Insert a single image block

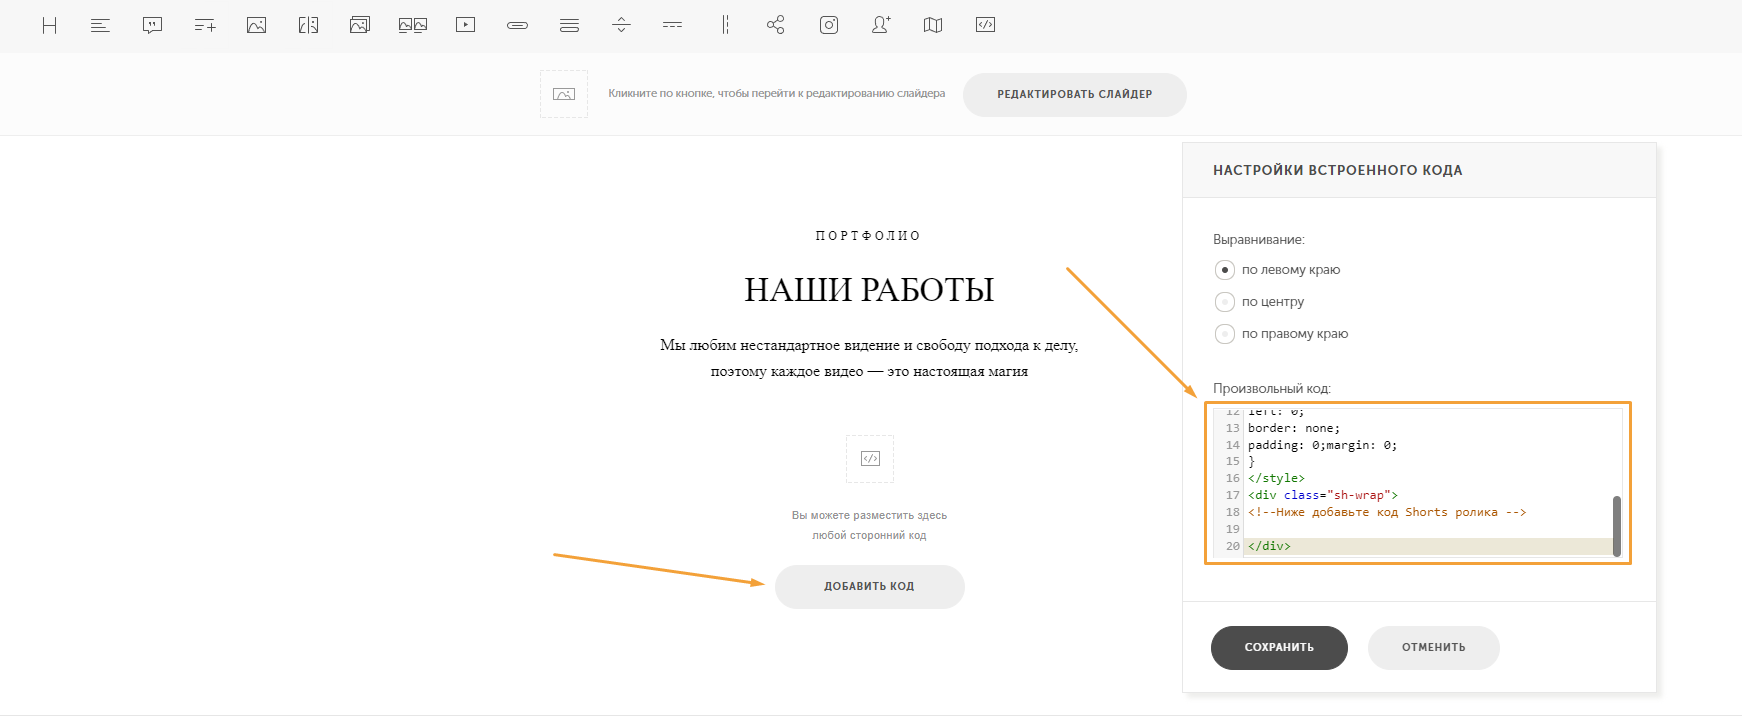click(256, 25)
